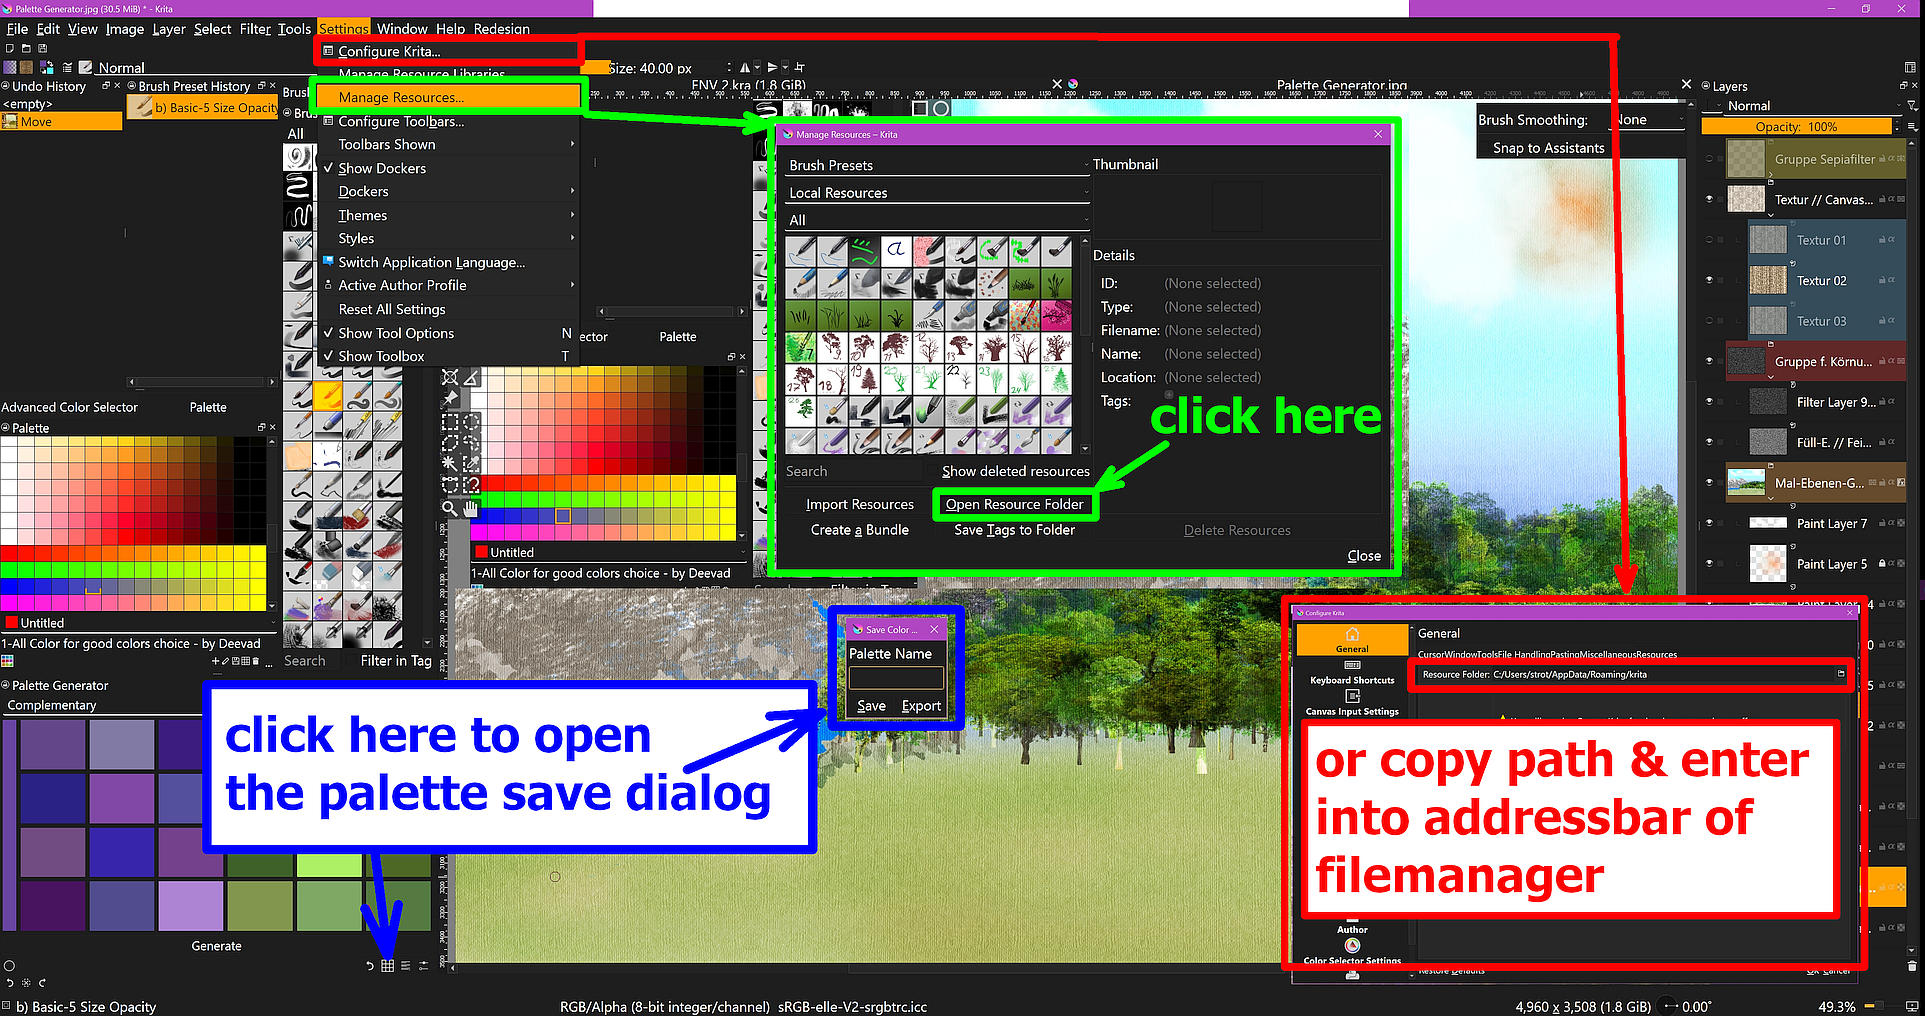This screenshot has height=1016, width=1925.
Task: Pick the light lavender Palette Generator swatch
Action: point(190,906)
